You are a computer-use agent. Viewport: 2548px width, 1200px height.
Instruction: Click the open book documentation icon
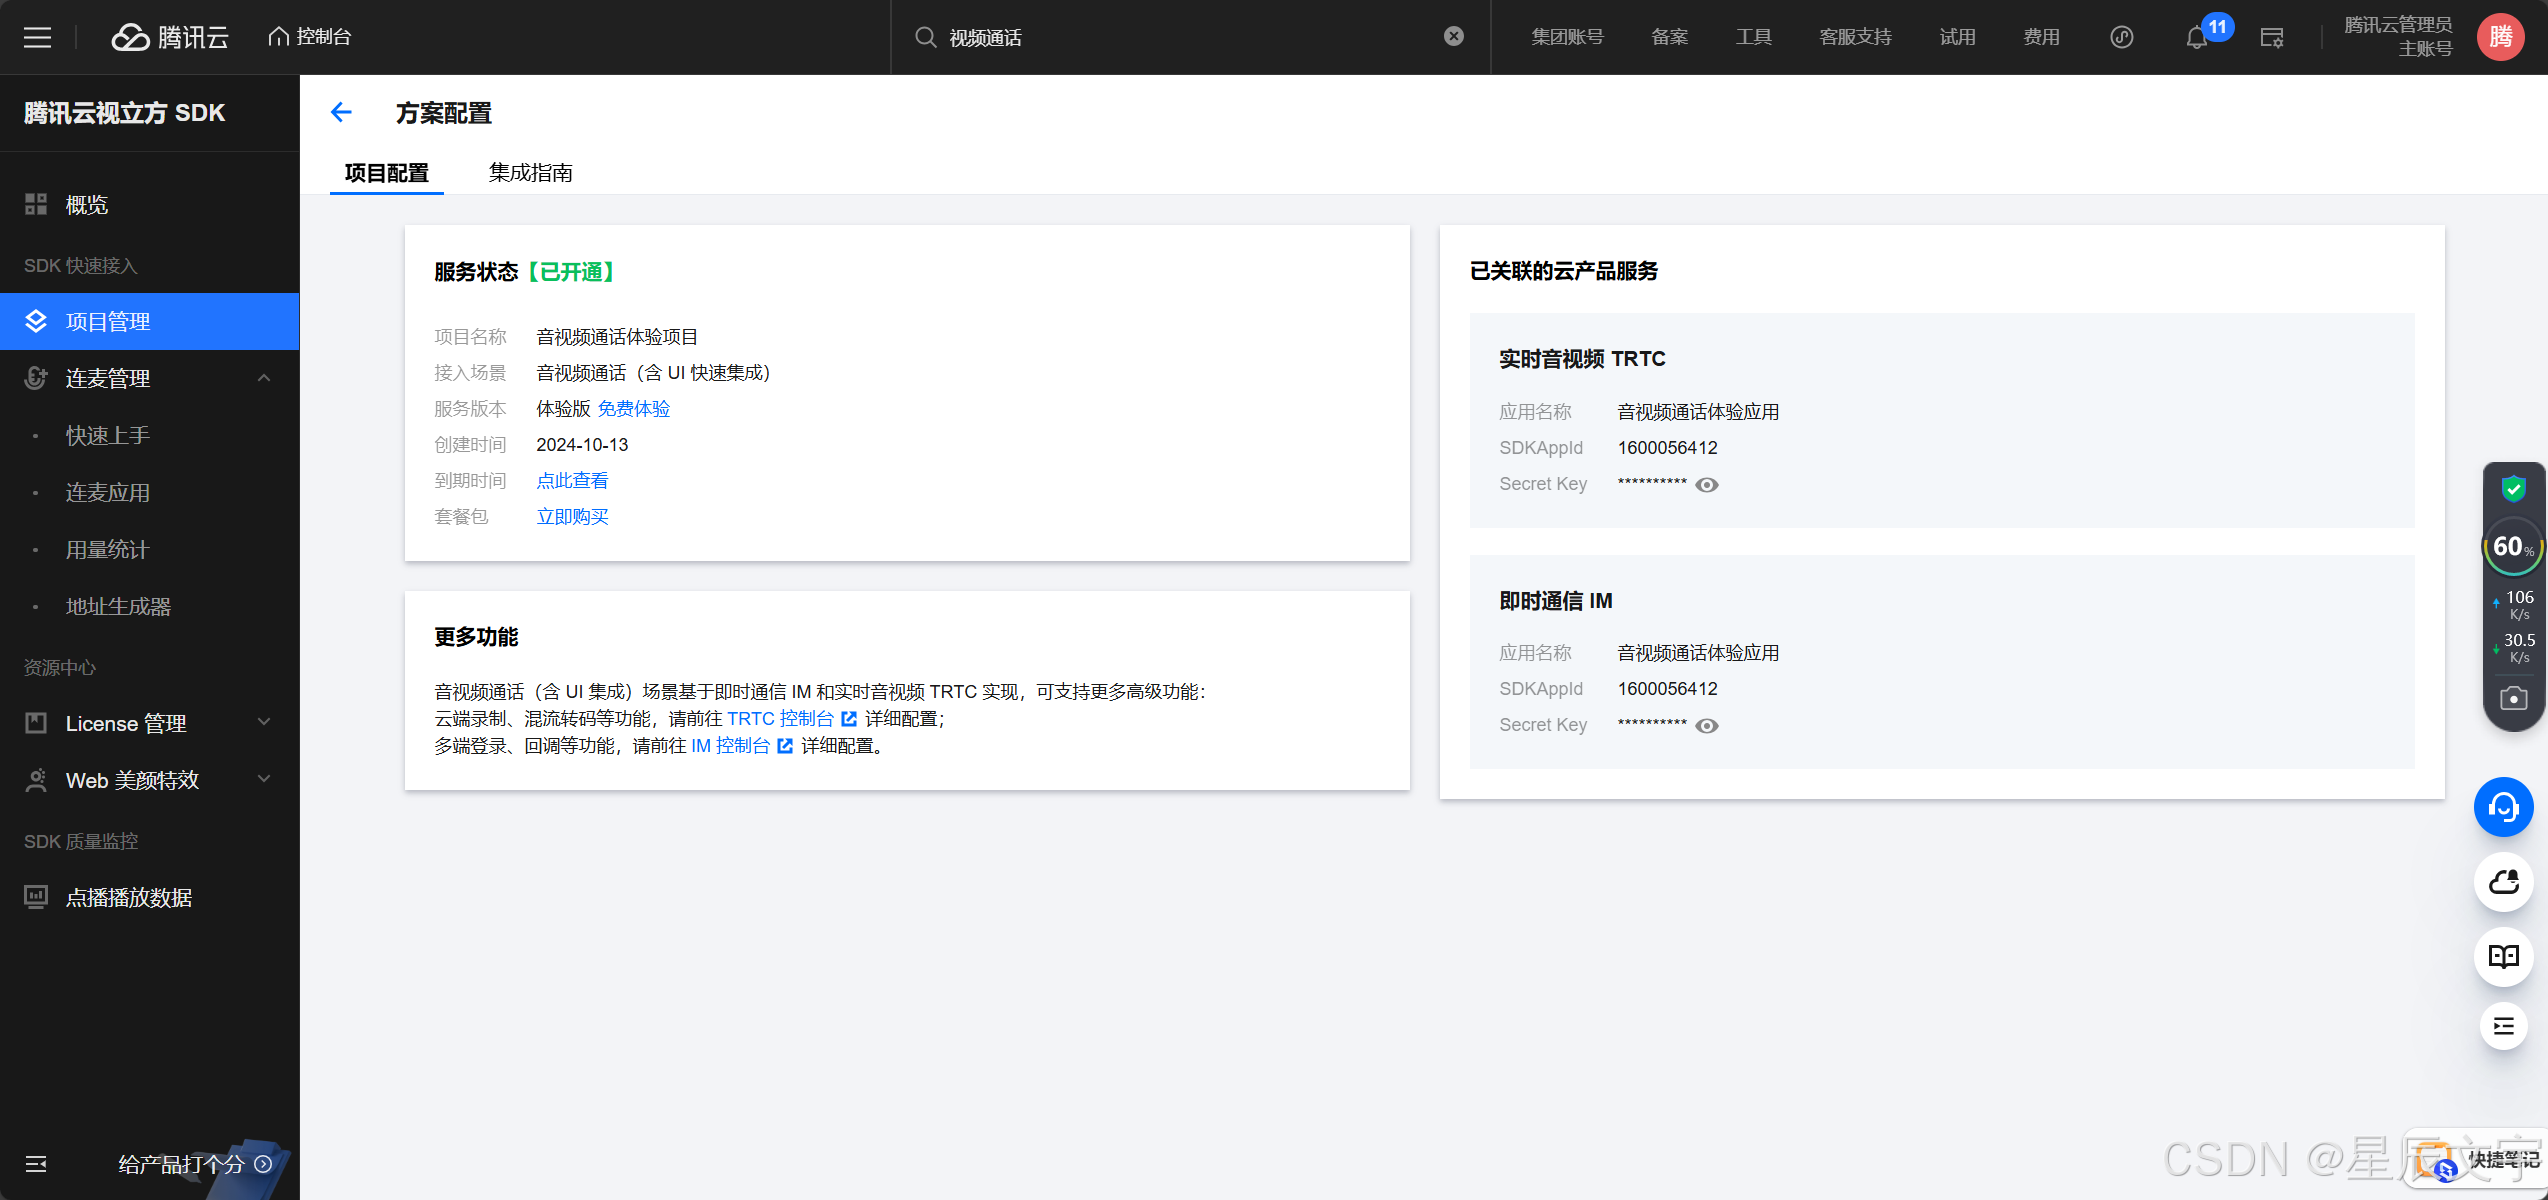[x=2503, y=956]
